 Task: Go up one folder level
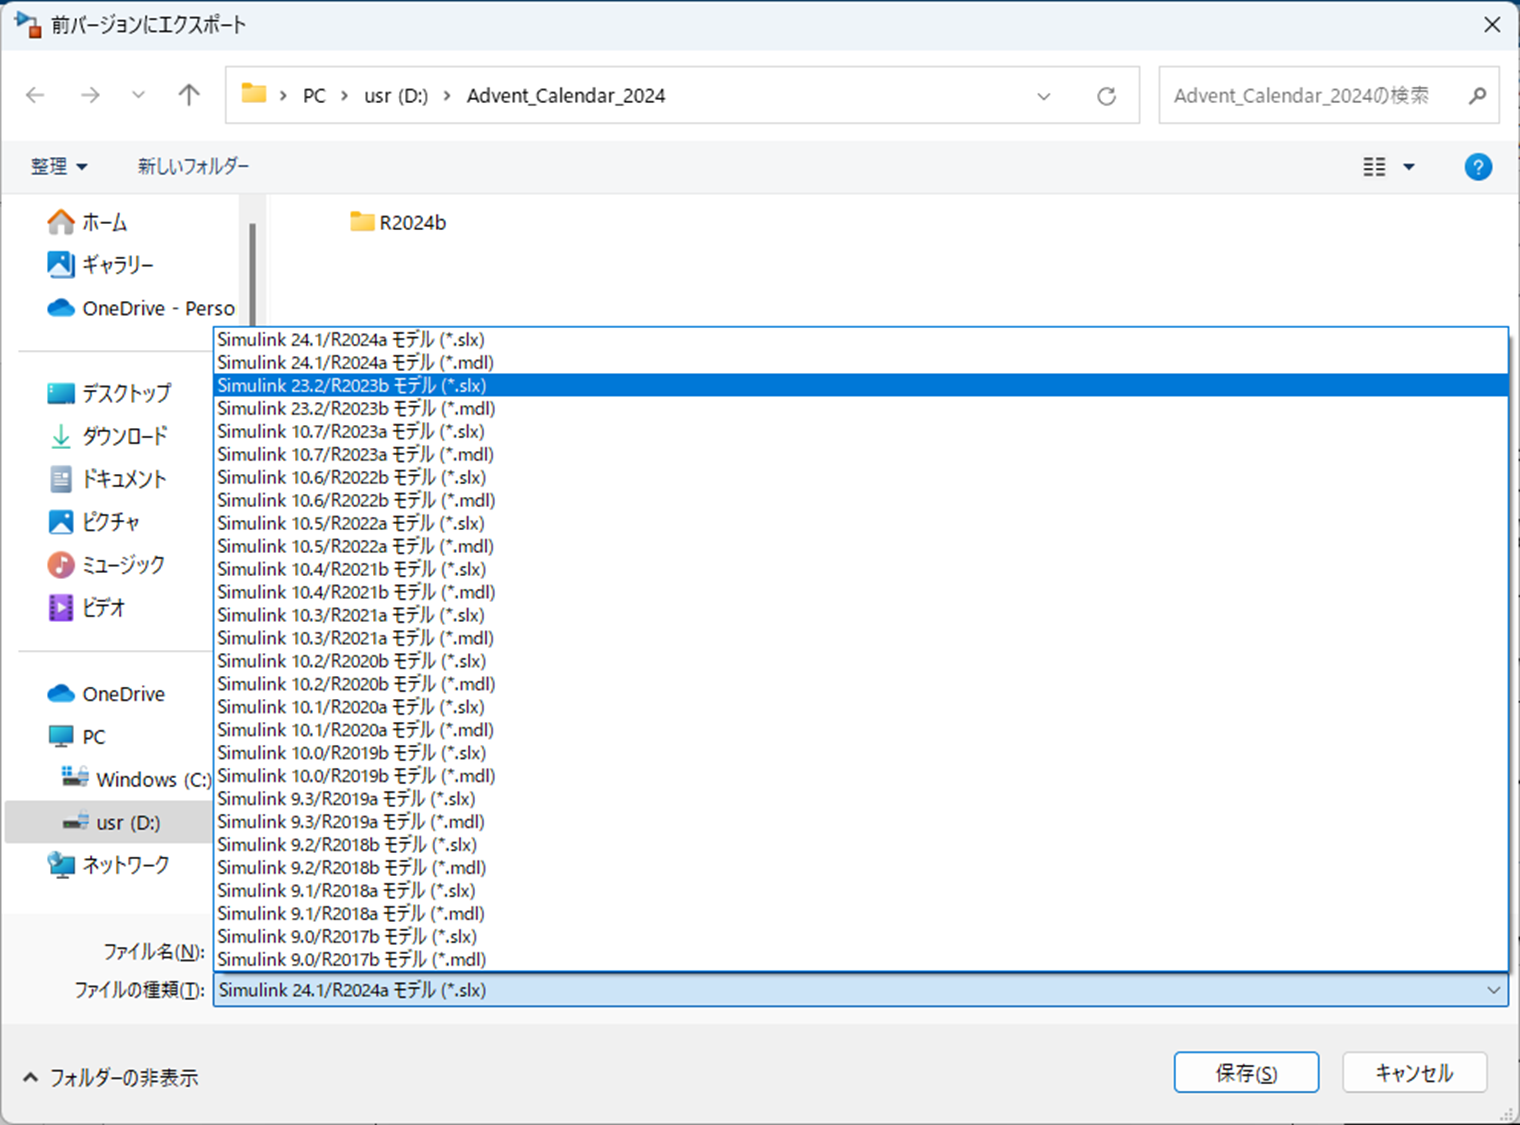[x=188, y=95]
